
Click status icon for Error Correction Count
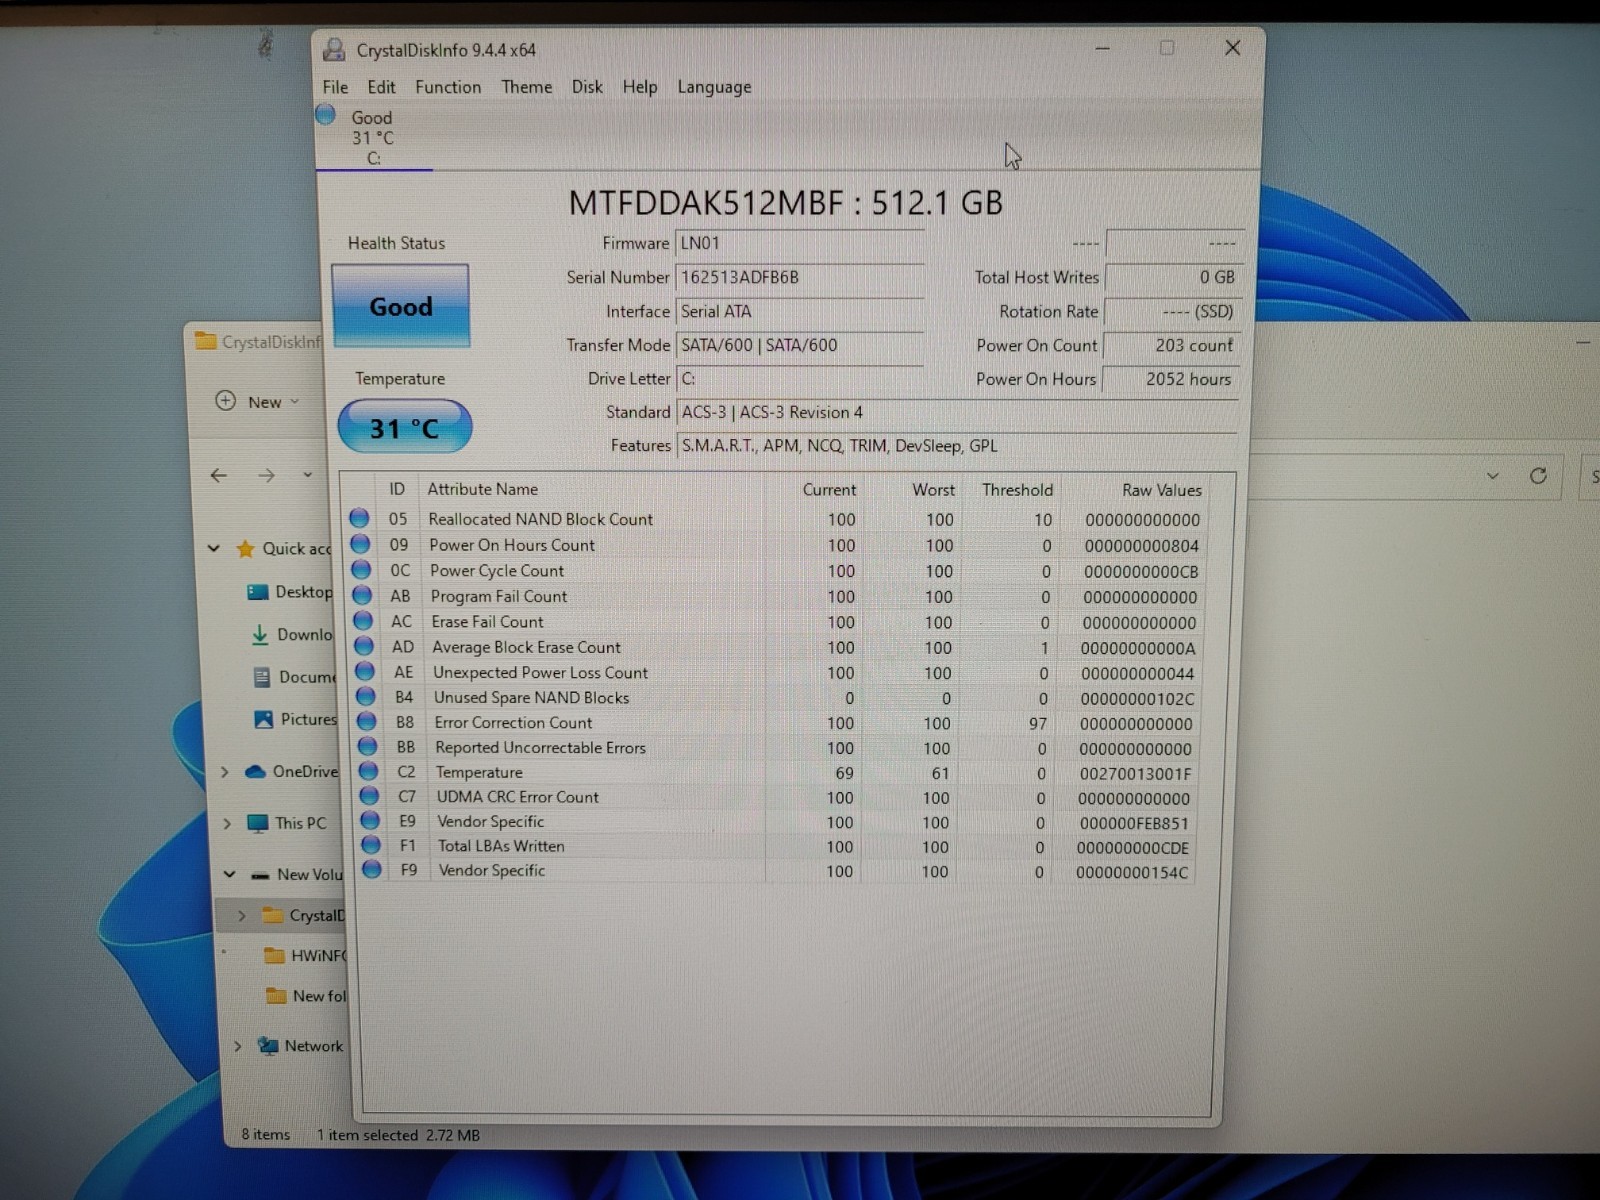(367, 721)
